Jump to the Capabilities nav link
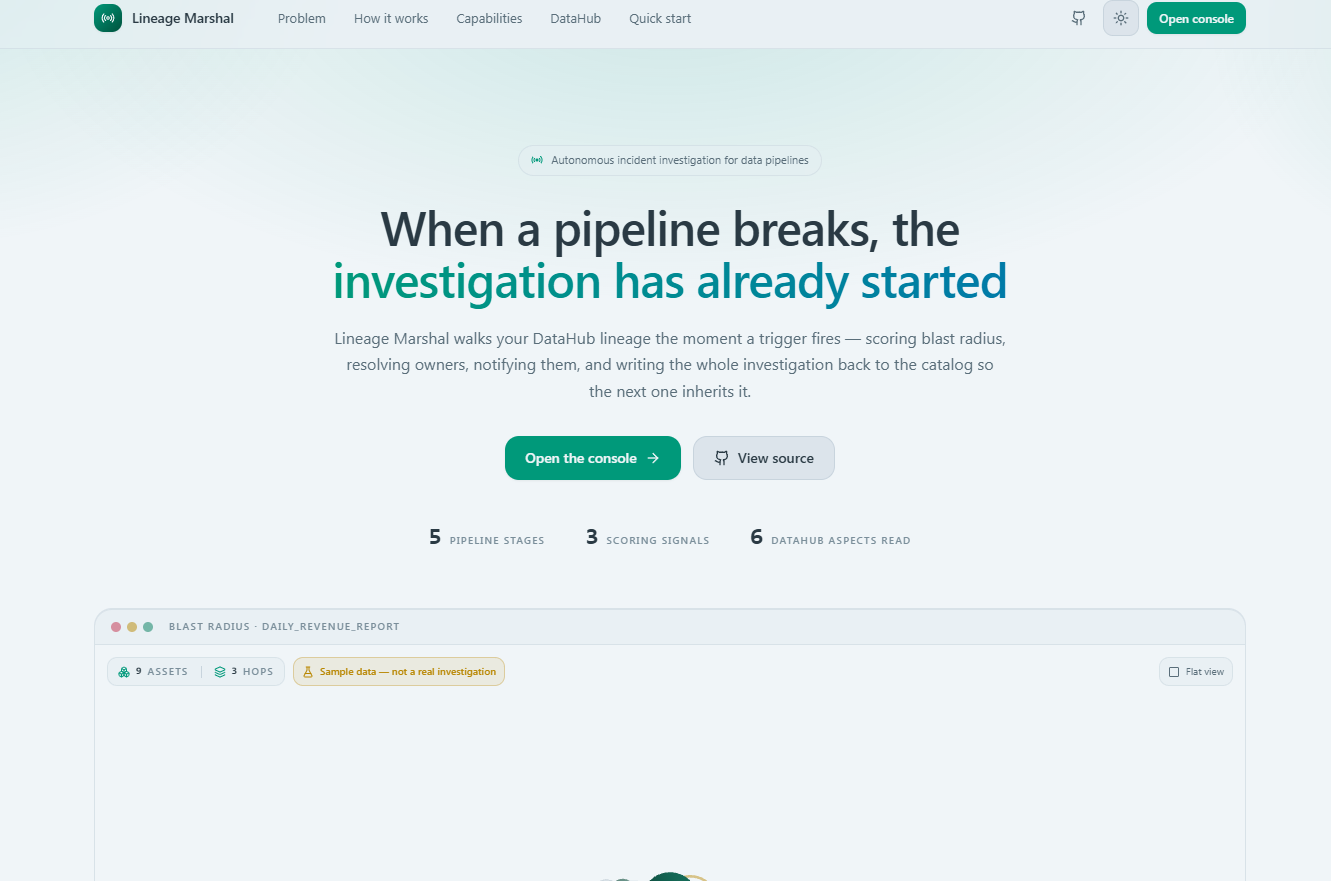 489,18
